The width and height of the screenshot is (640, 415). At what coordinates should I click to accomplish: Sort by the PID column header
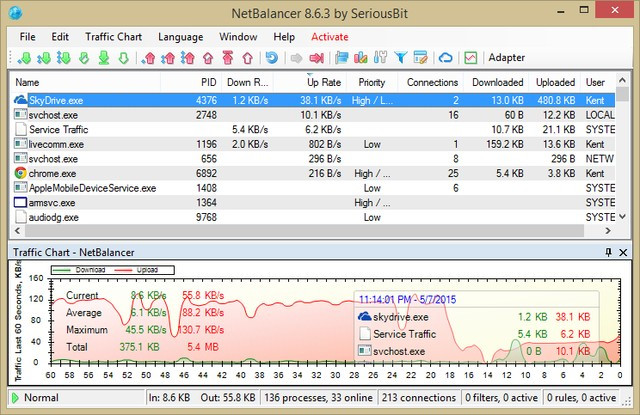(x=191, y=82)
